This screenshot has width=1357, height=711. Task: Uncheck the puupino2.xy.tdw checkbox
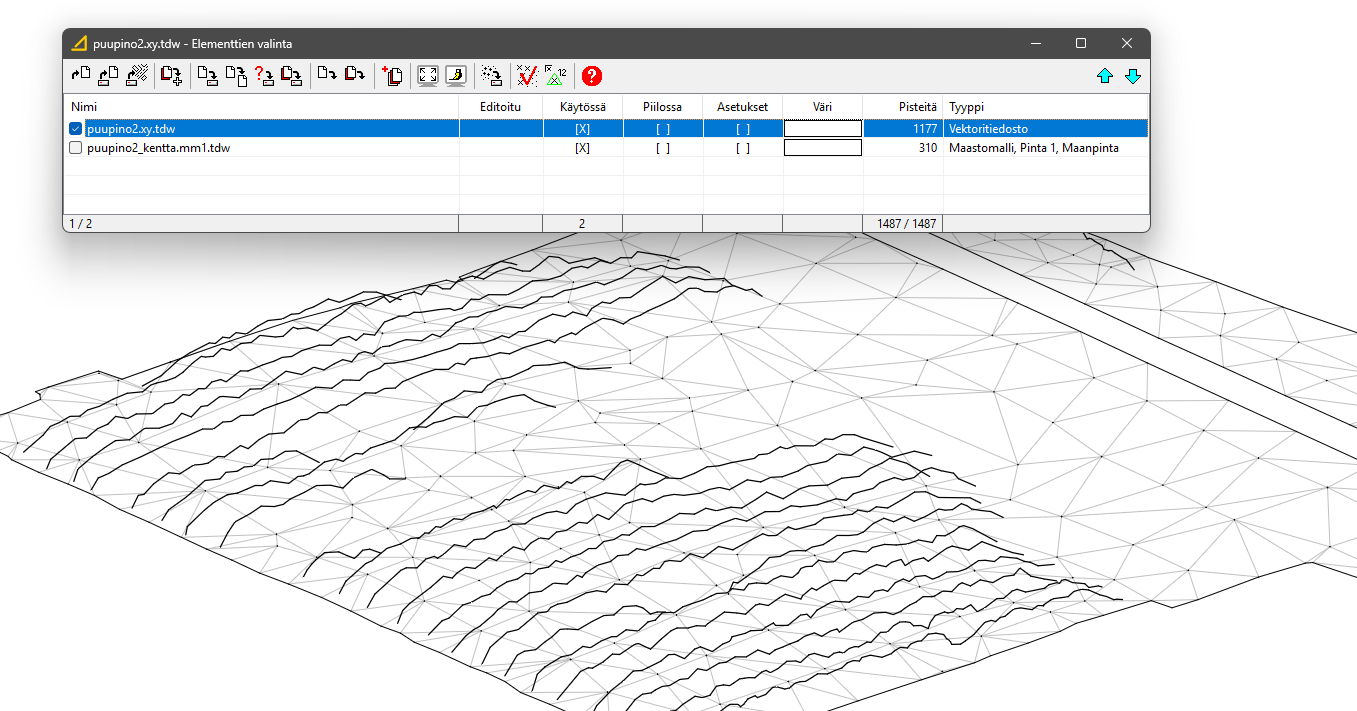pos(76,129)
